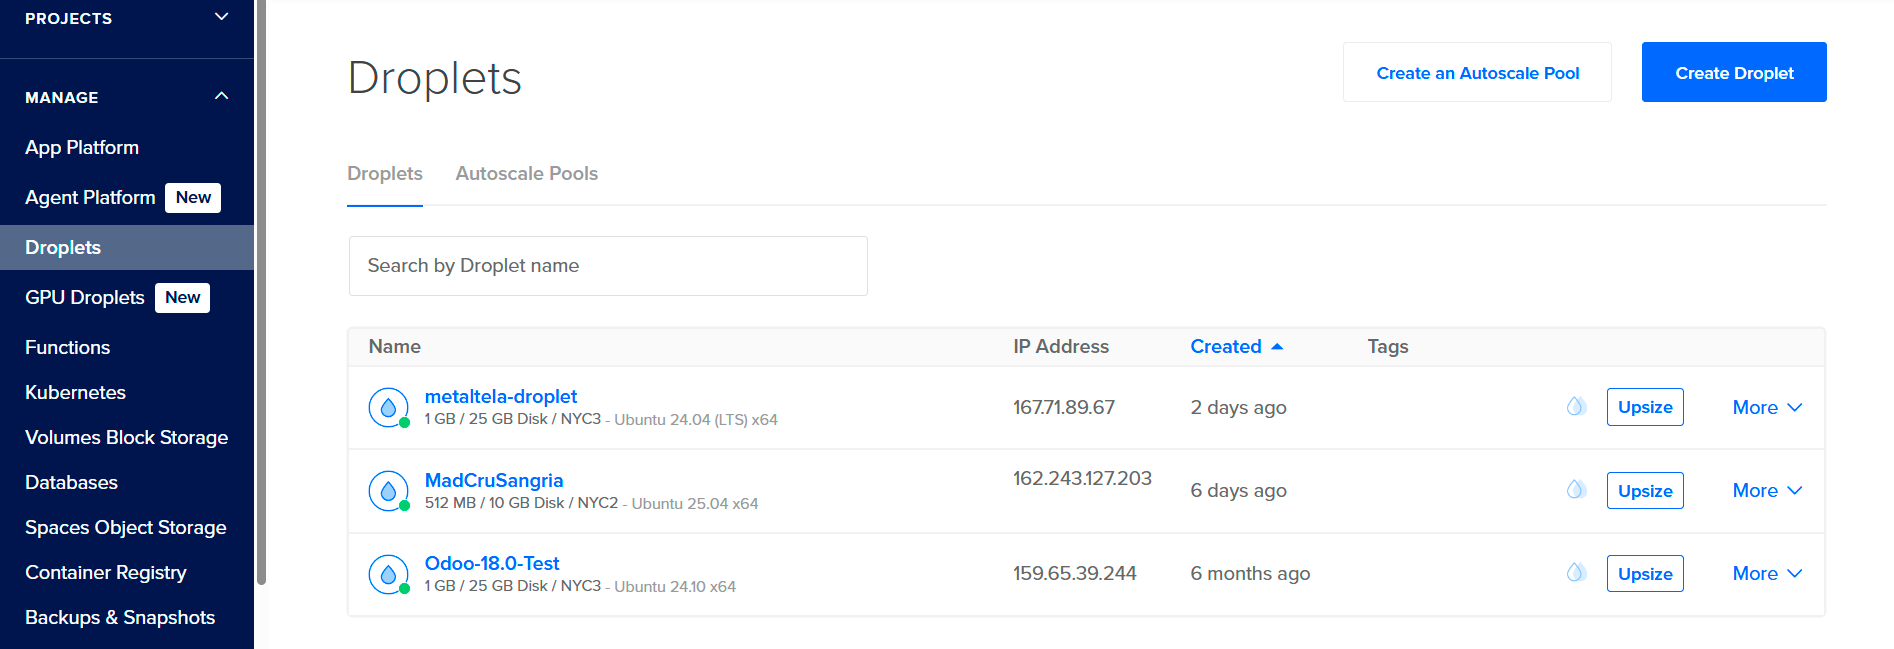Click the New badge beside Agent Platform

tap(193, 197)
